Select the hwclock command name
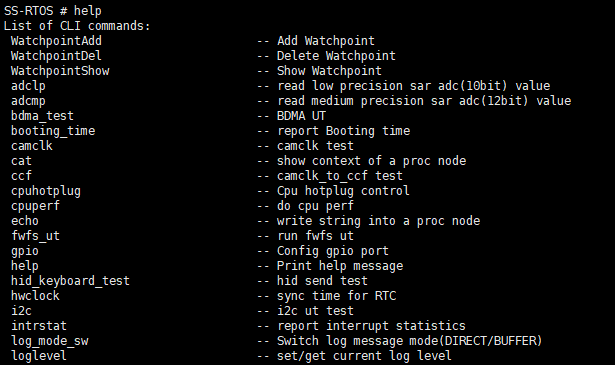 35,296
